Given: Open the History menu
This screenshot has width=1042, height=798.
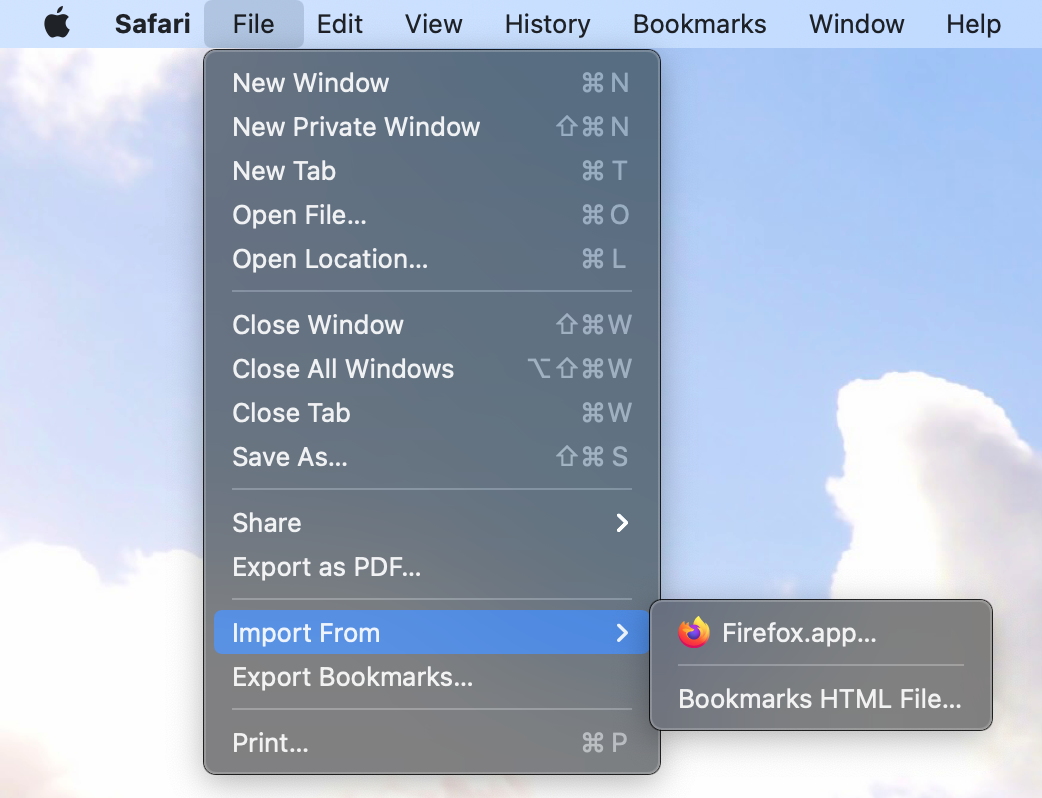Looking at the screenshot, I should click(x=547, y=24).
